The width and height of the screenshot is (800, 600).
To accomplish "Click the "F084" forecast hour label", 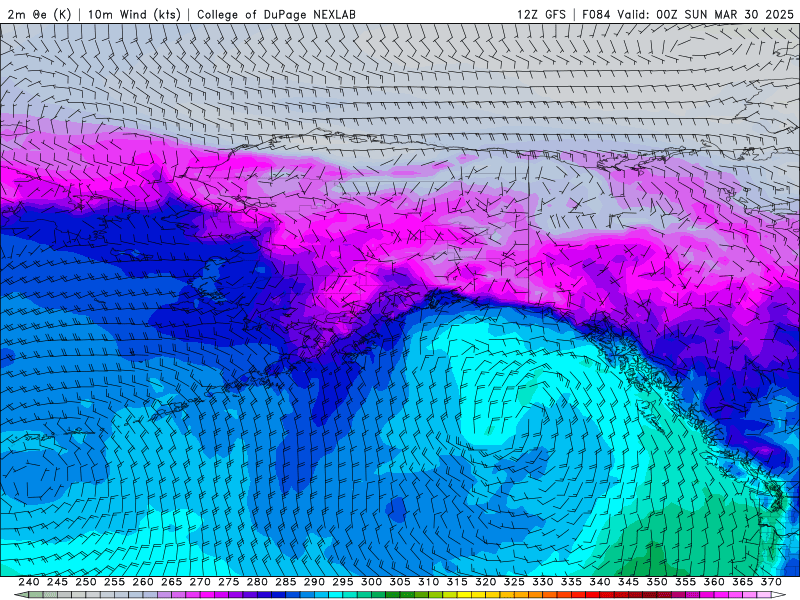I will 596,14.
